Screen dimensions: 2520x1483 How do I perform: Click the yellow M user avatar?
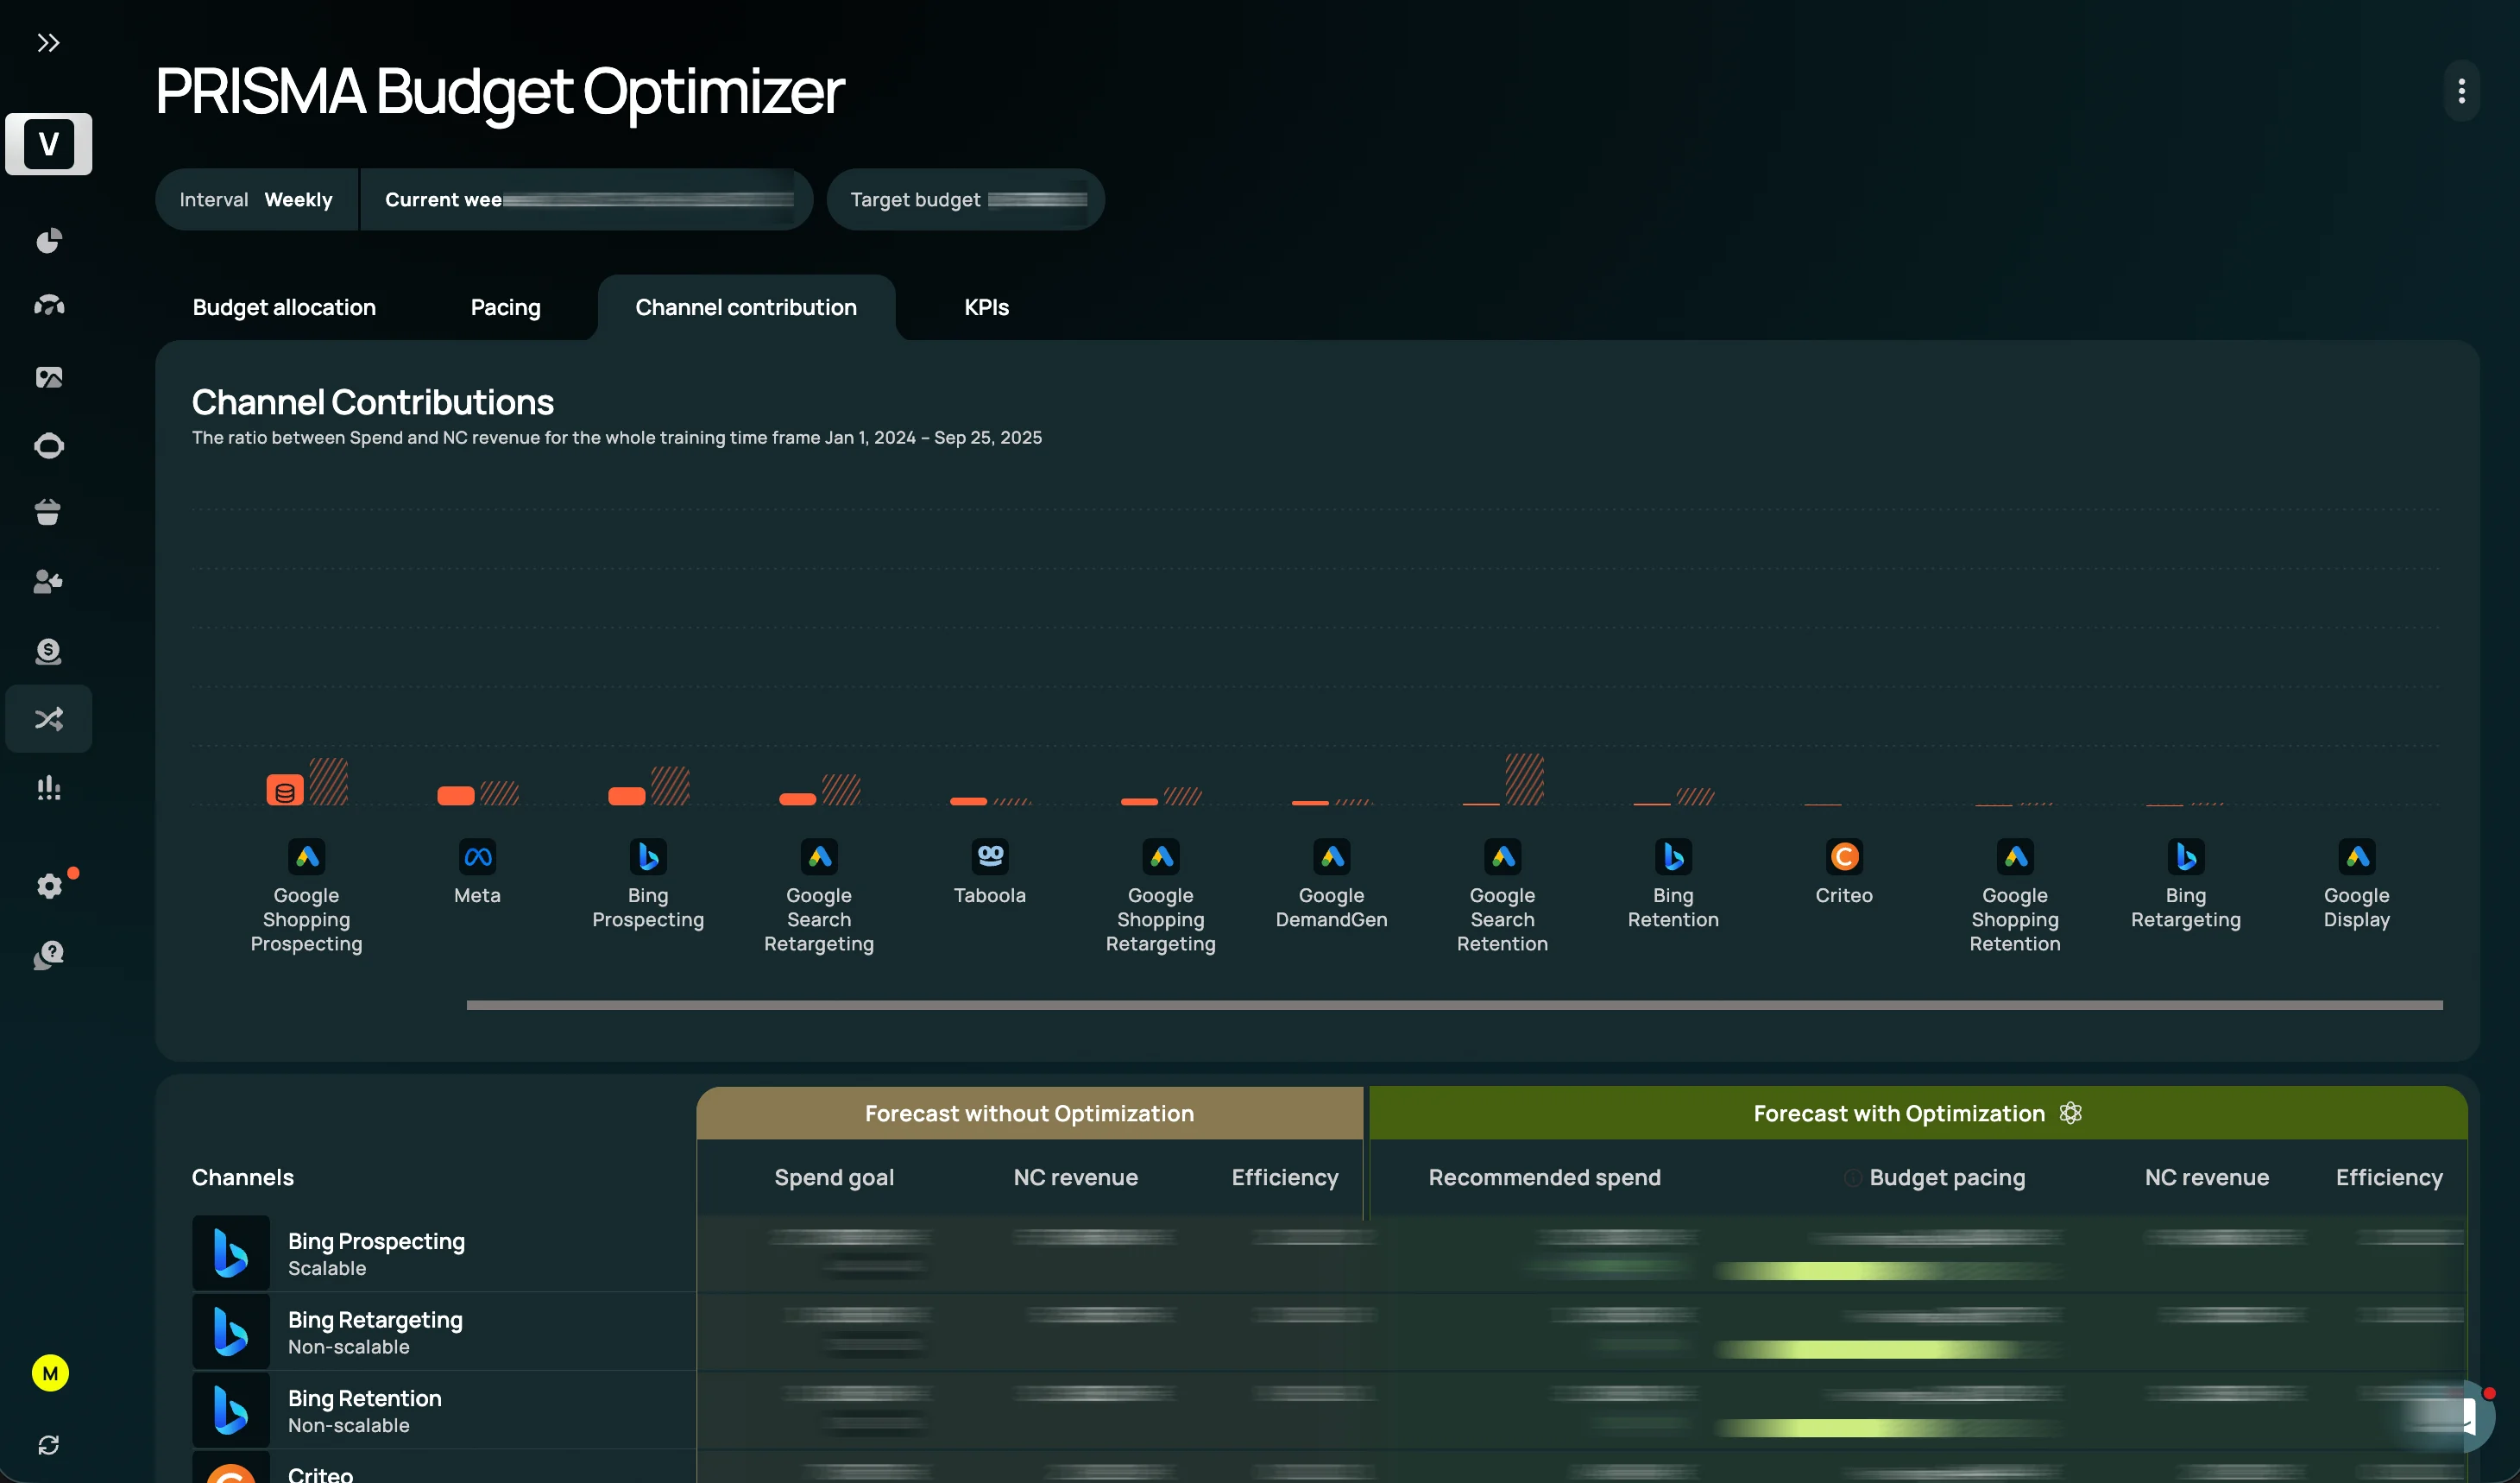[x=50, y=1373]
